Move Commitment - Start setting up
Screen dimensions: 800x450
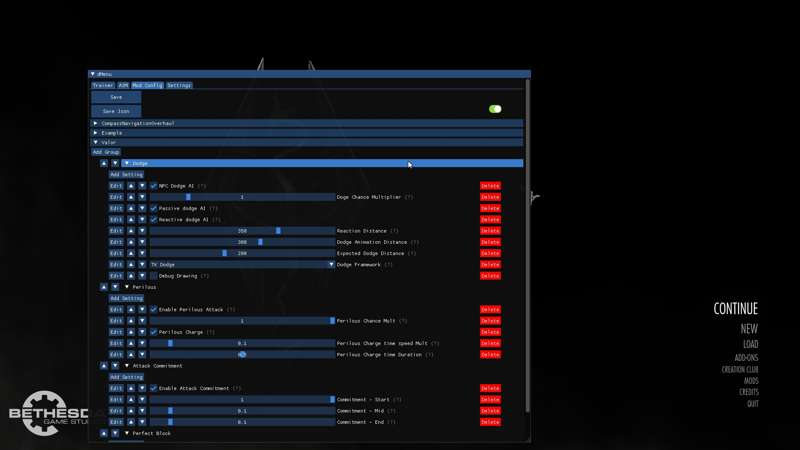pyautogui.click(x=131, y=399)
